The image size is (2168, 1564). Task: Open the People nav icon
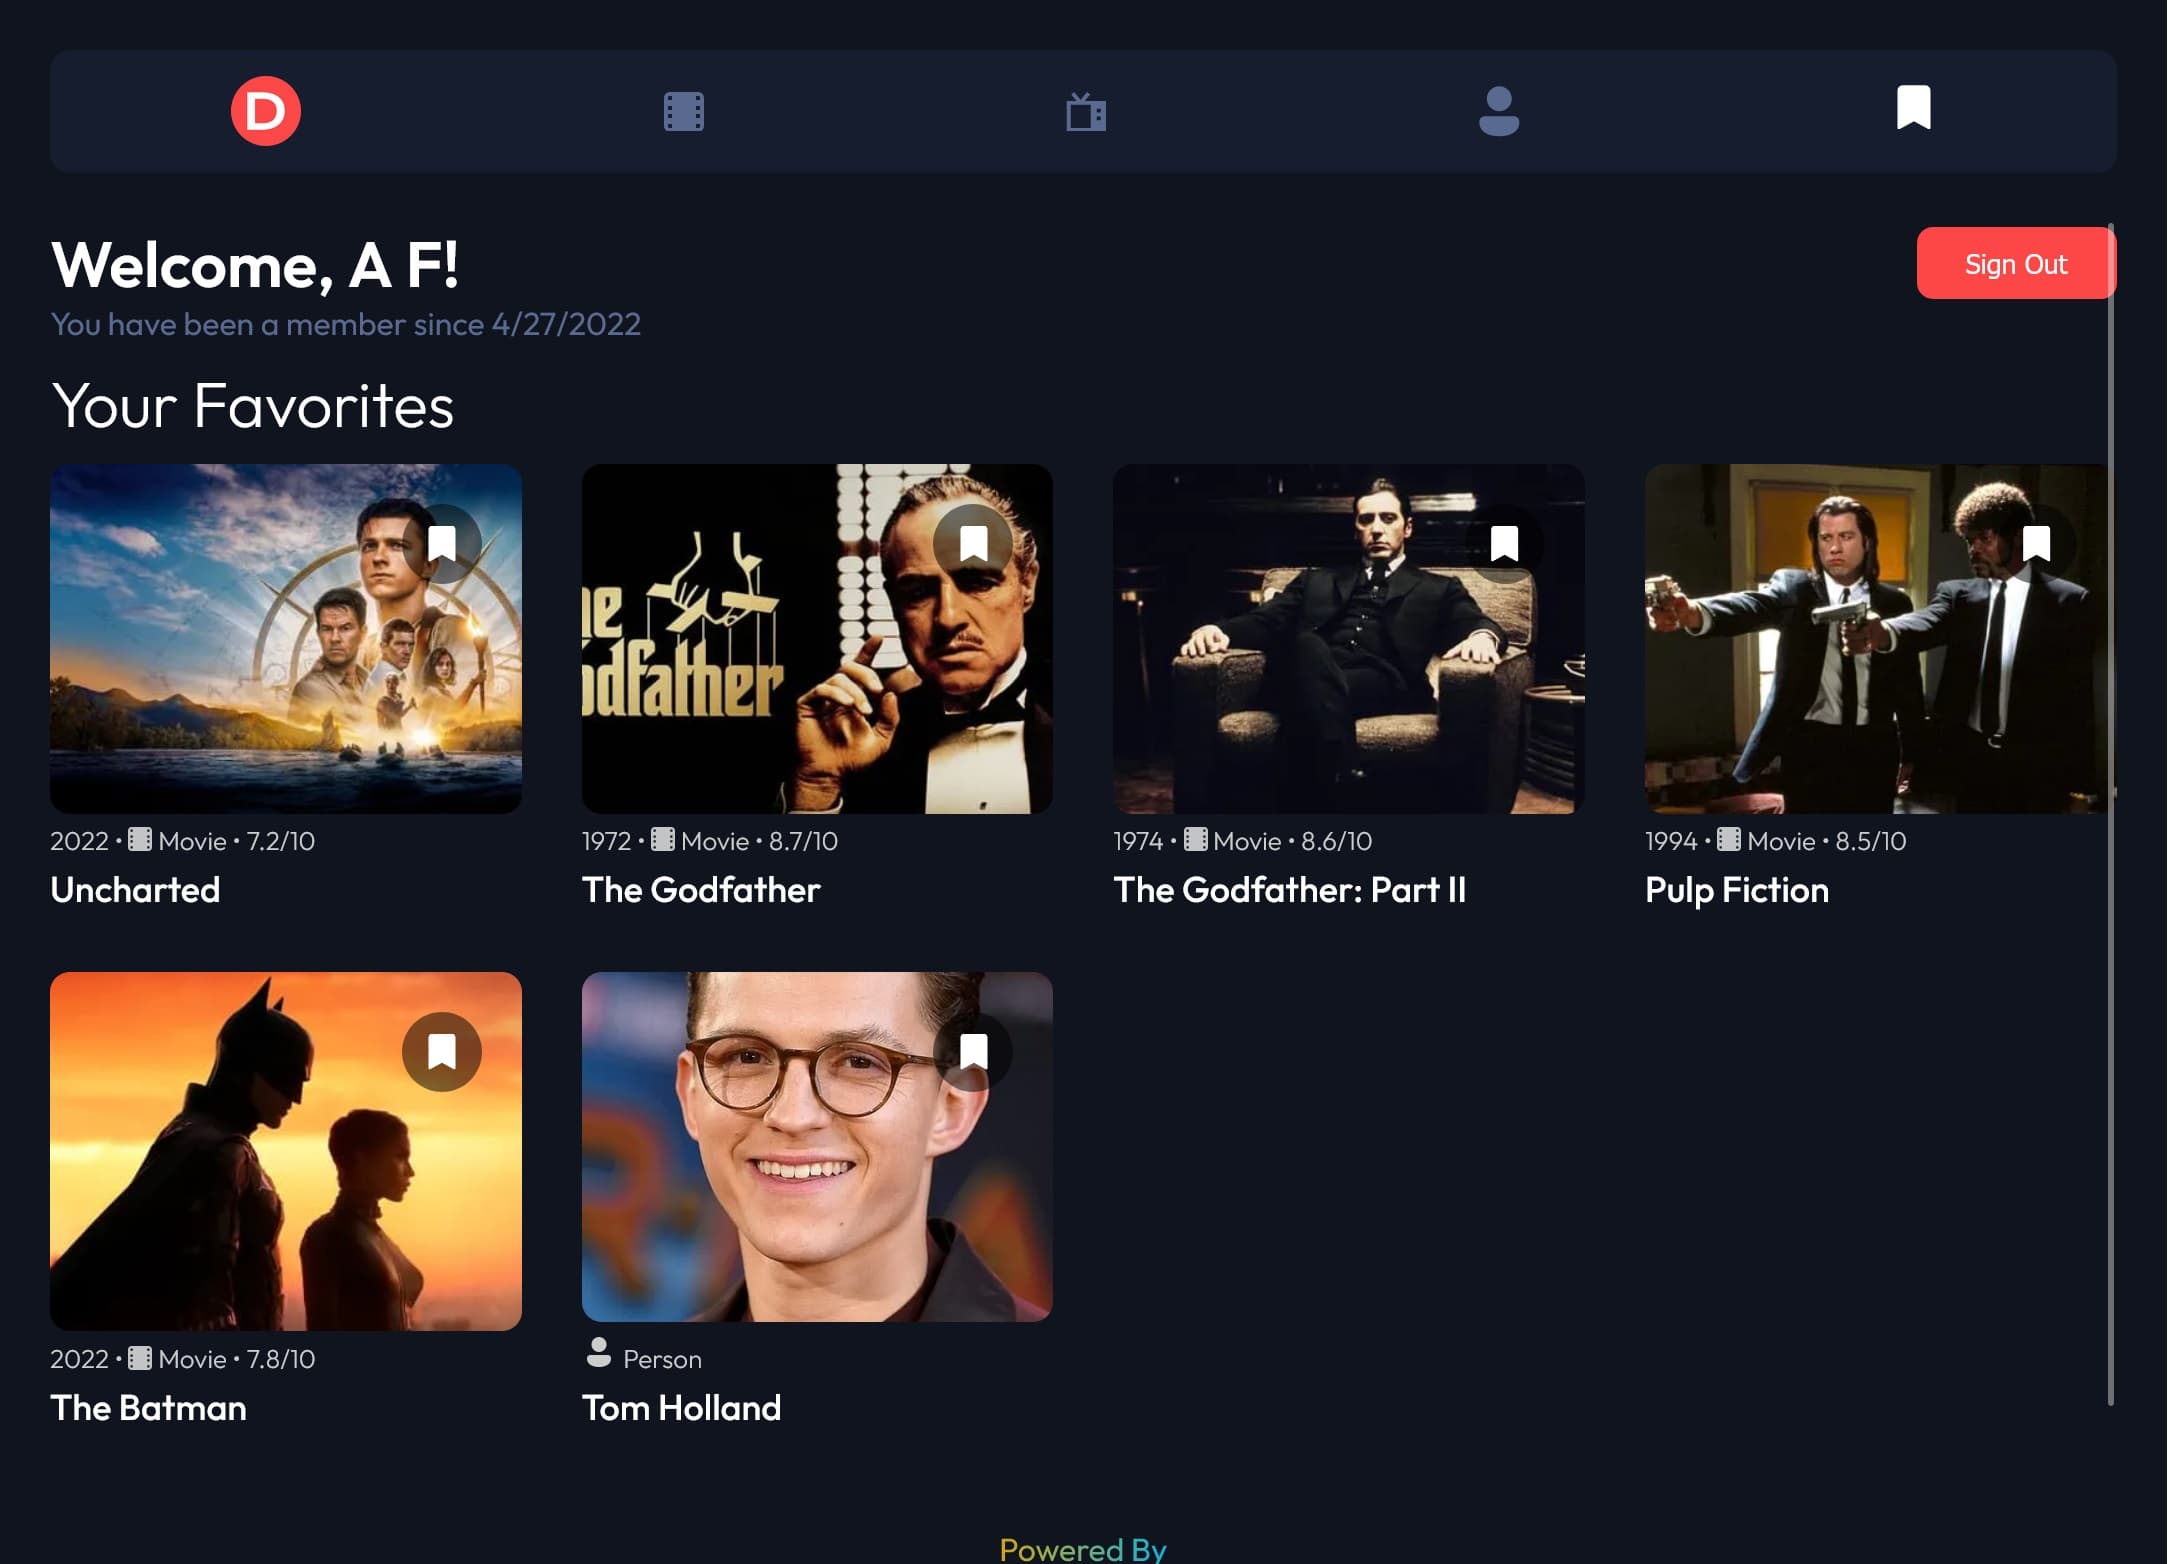click(1498, 111)
